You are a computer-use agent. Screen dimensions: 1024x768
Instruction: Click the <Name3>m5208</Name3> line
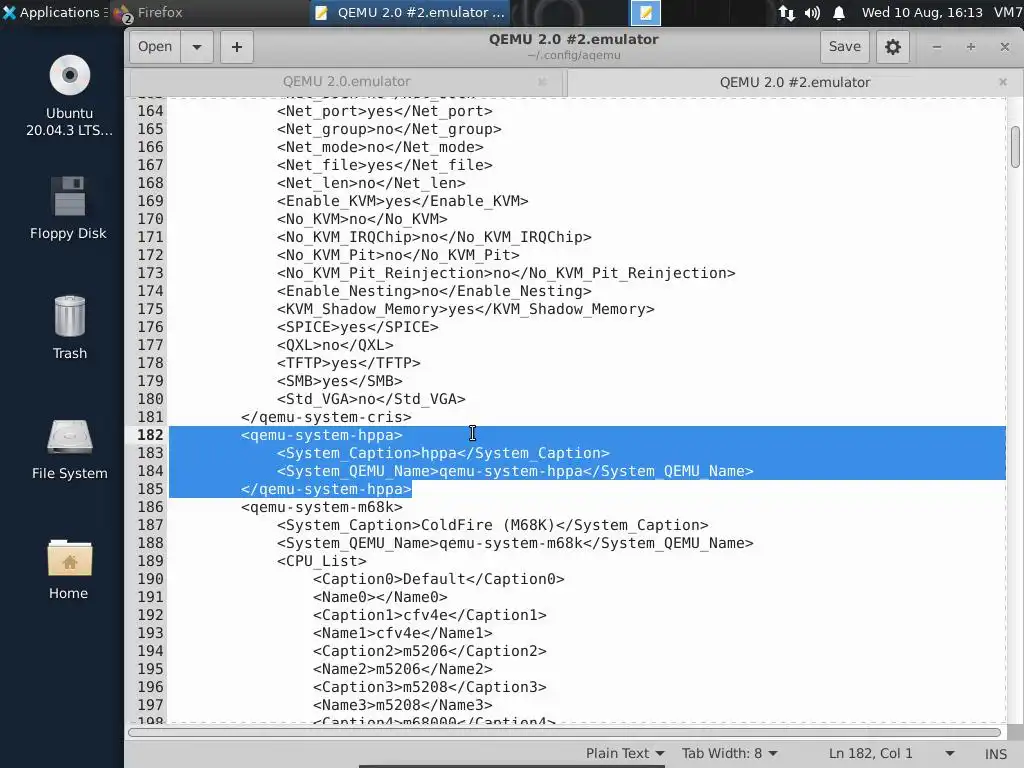pos(402,705)
